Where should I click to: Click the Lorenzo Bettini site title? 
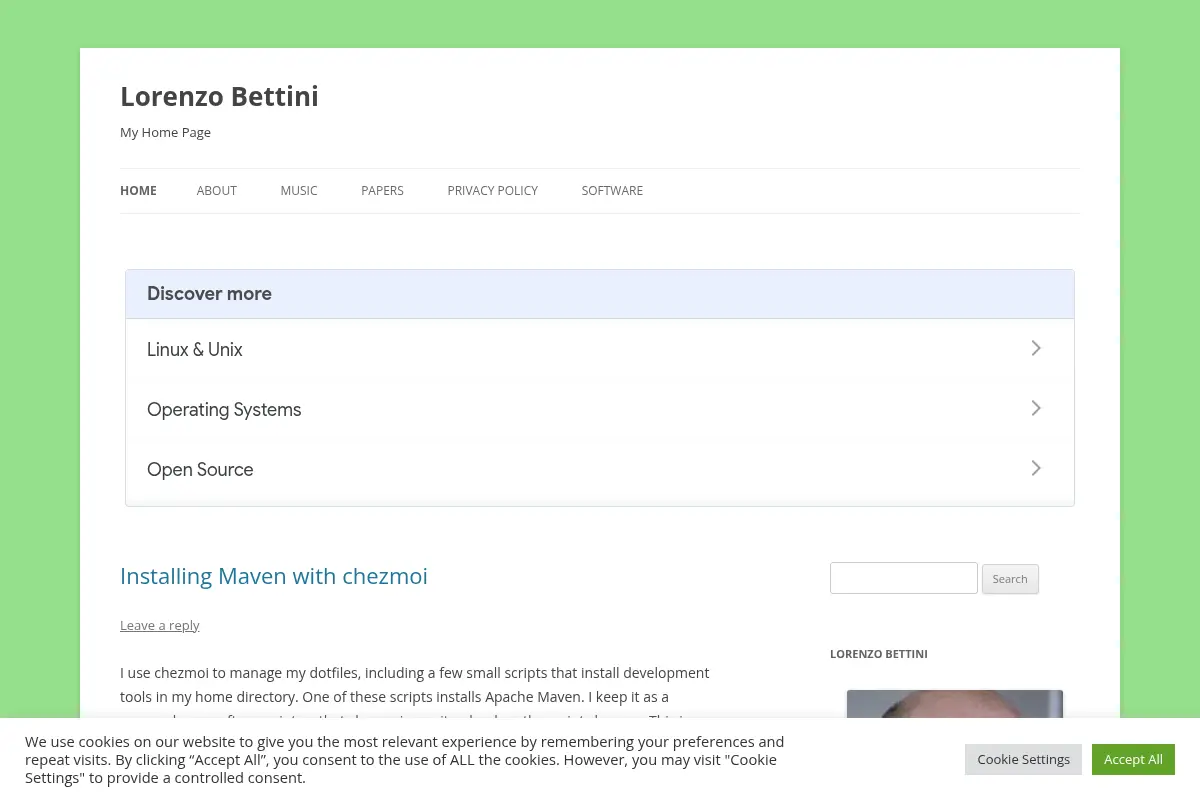click(x=219, y=96)
